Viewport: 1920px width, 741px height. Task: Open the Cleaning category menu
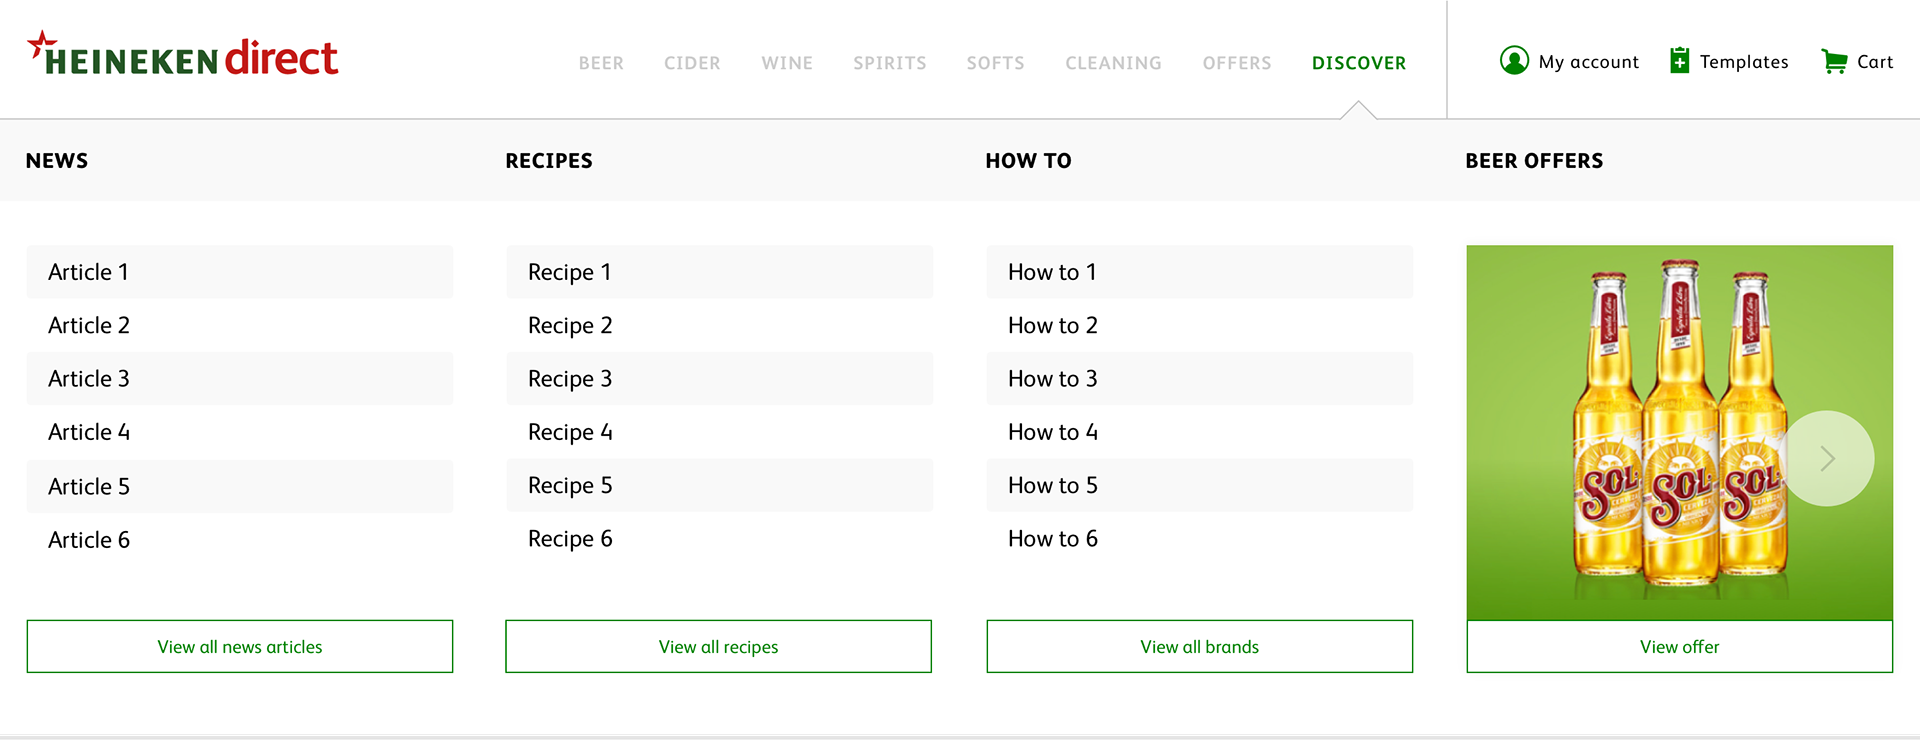point(1113,63)
